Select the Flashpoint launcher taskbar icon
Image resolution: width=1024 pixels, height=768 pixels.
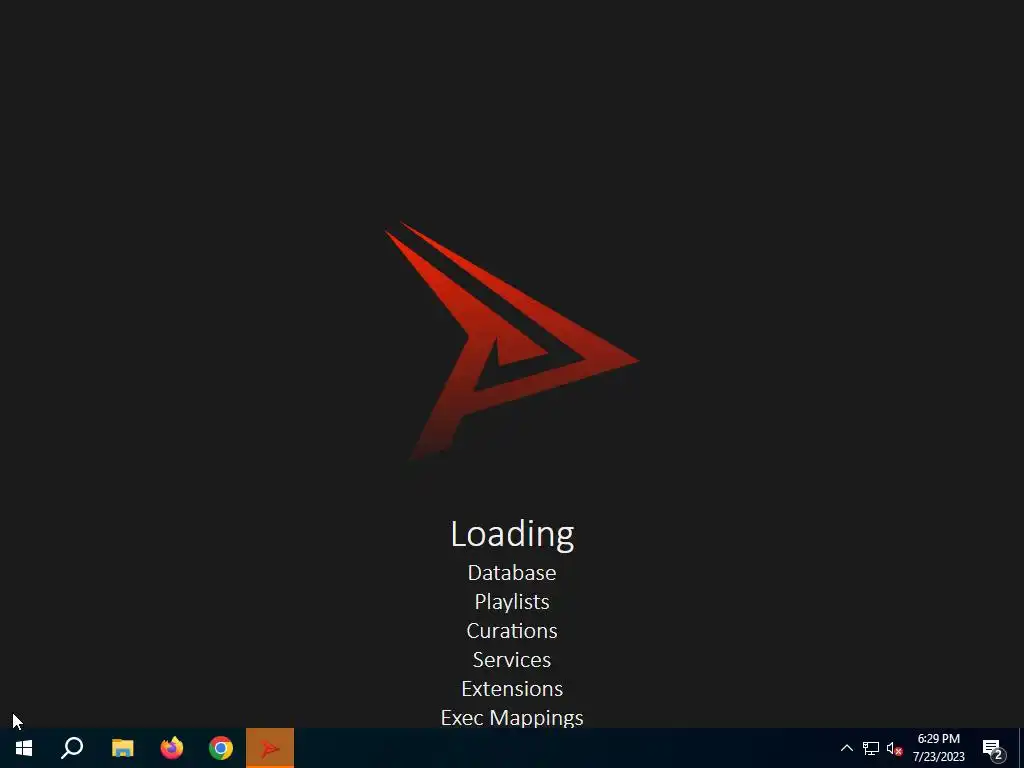[270, 748]
